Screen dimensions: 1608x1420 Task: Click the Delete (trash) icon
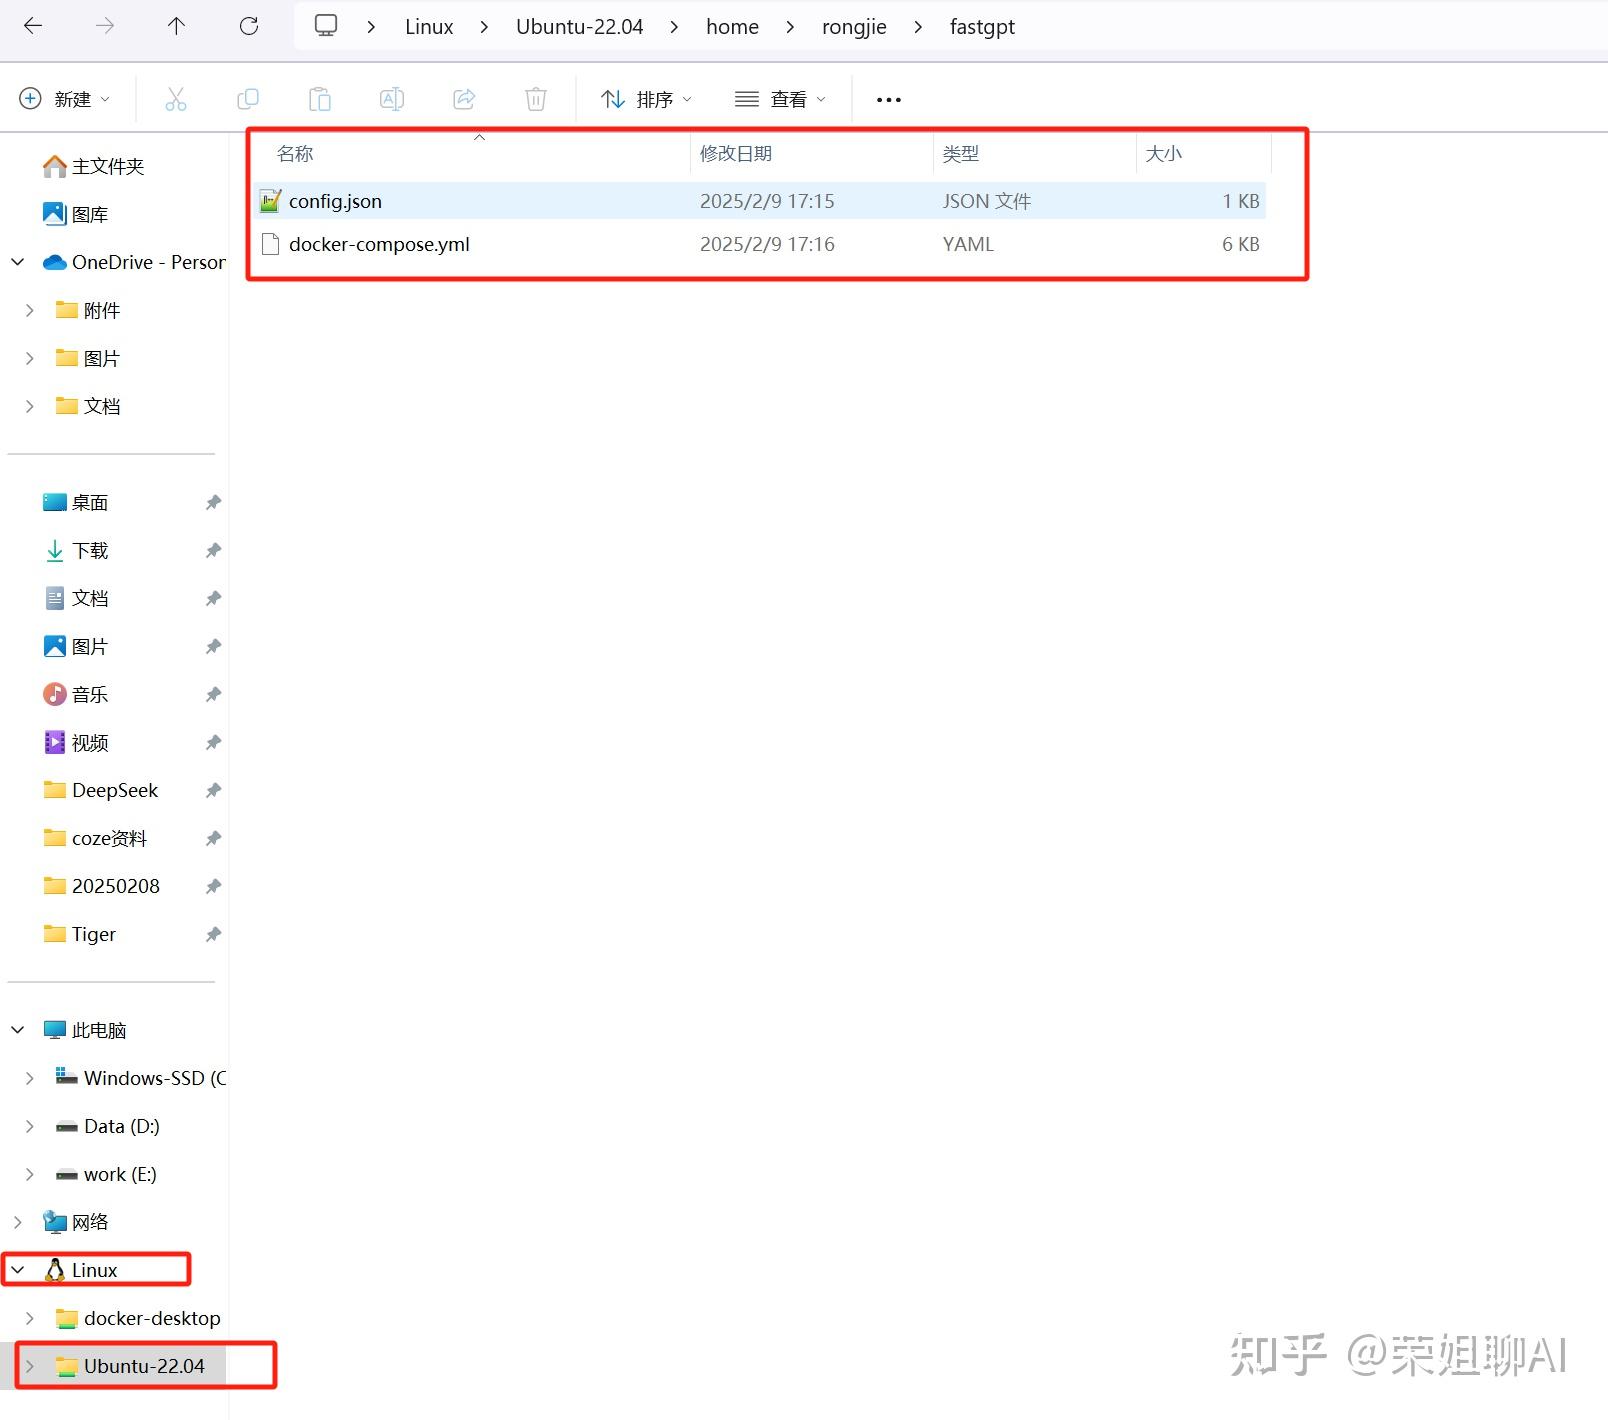tap(536, 99)
